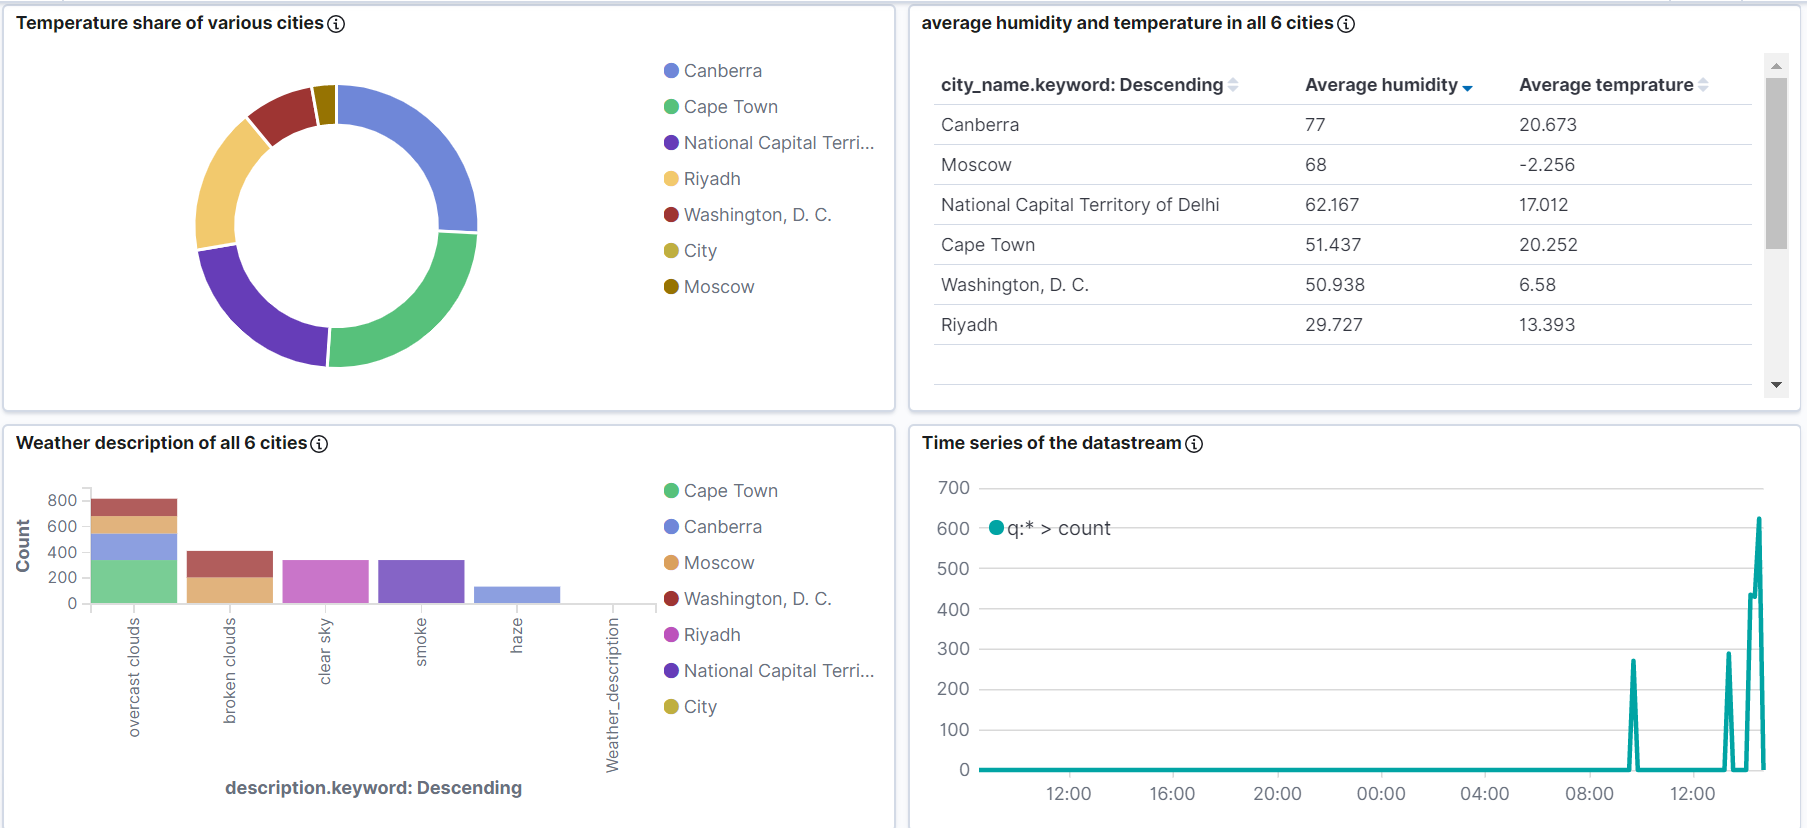Click the haze bar in the chart
1807x828 pixels.
[x=517, y=595]
